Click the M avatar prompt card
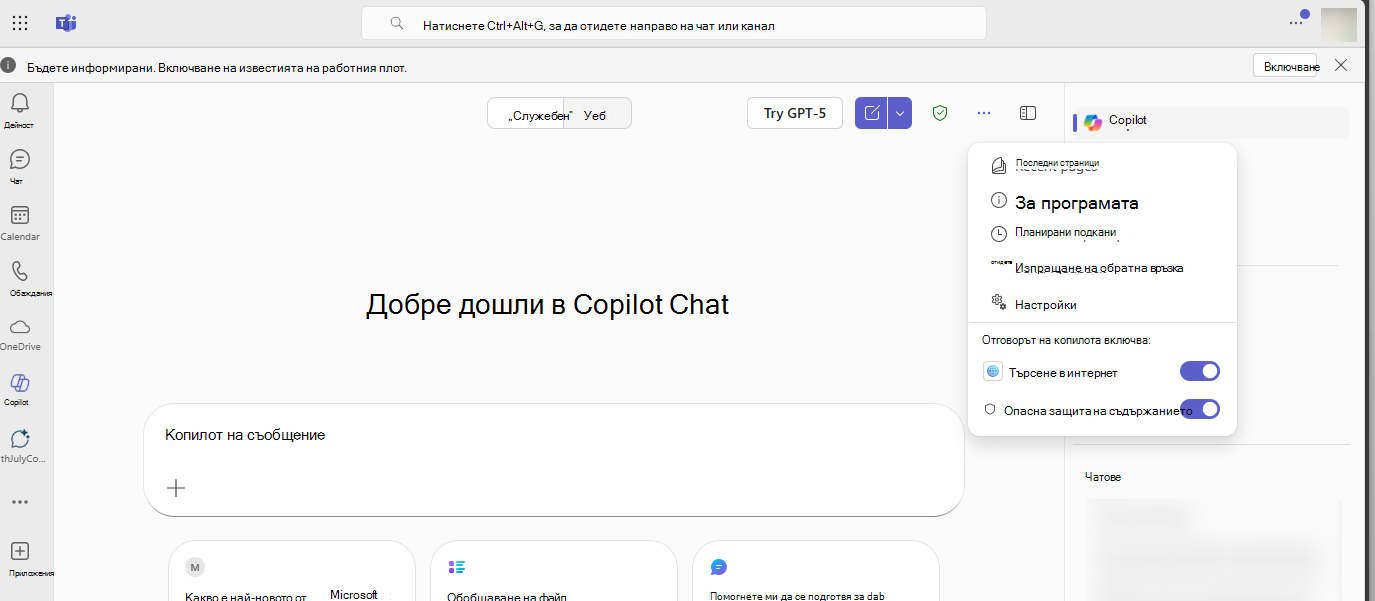Viewport: 1375px width, 601px height. click(x=195, y=567)
